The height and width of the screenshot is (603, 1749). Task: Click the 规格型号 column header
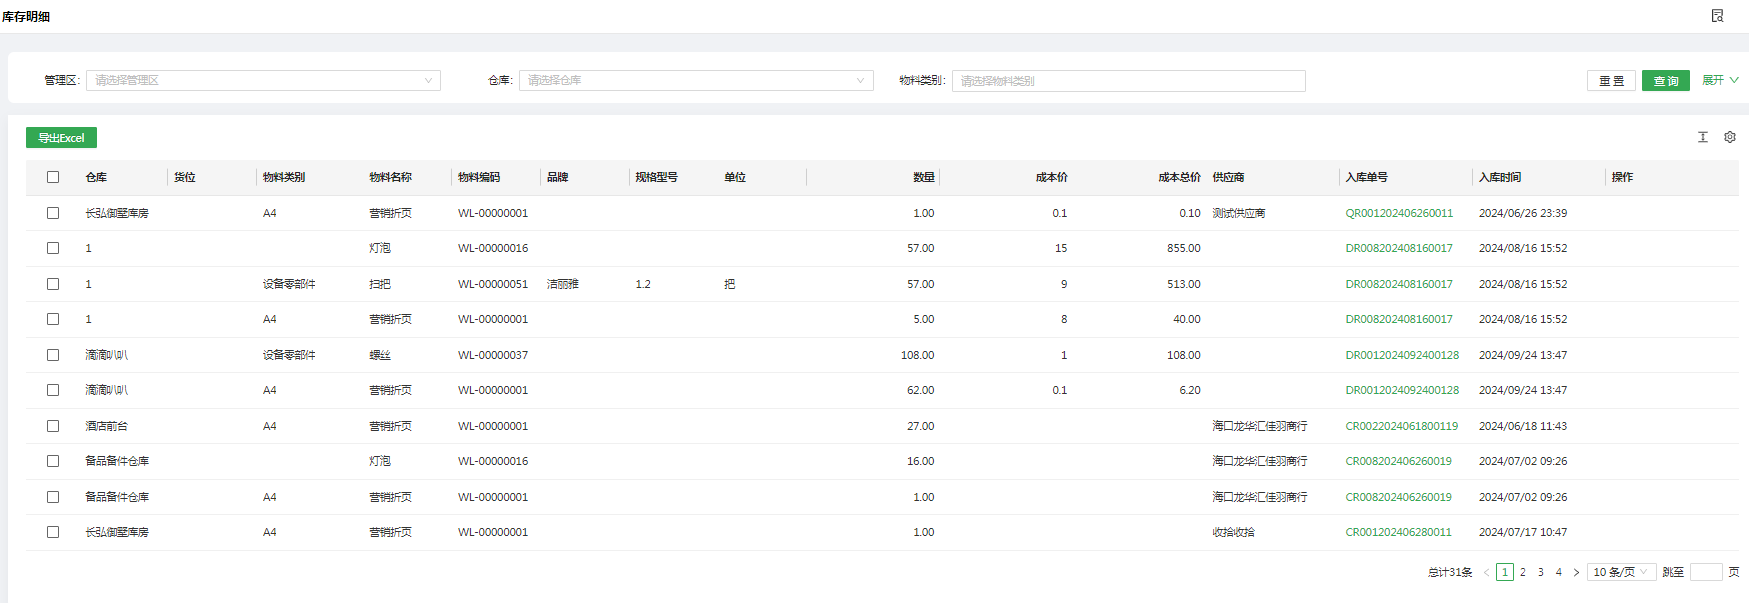[656, 177]
